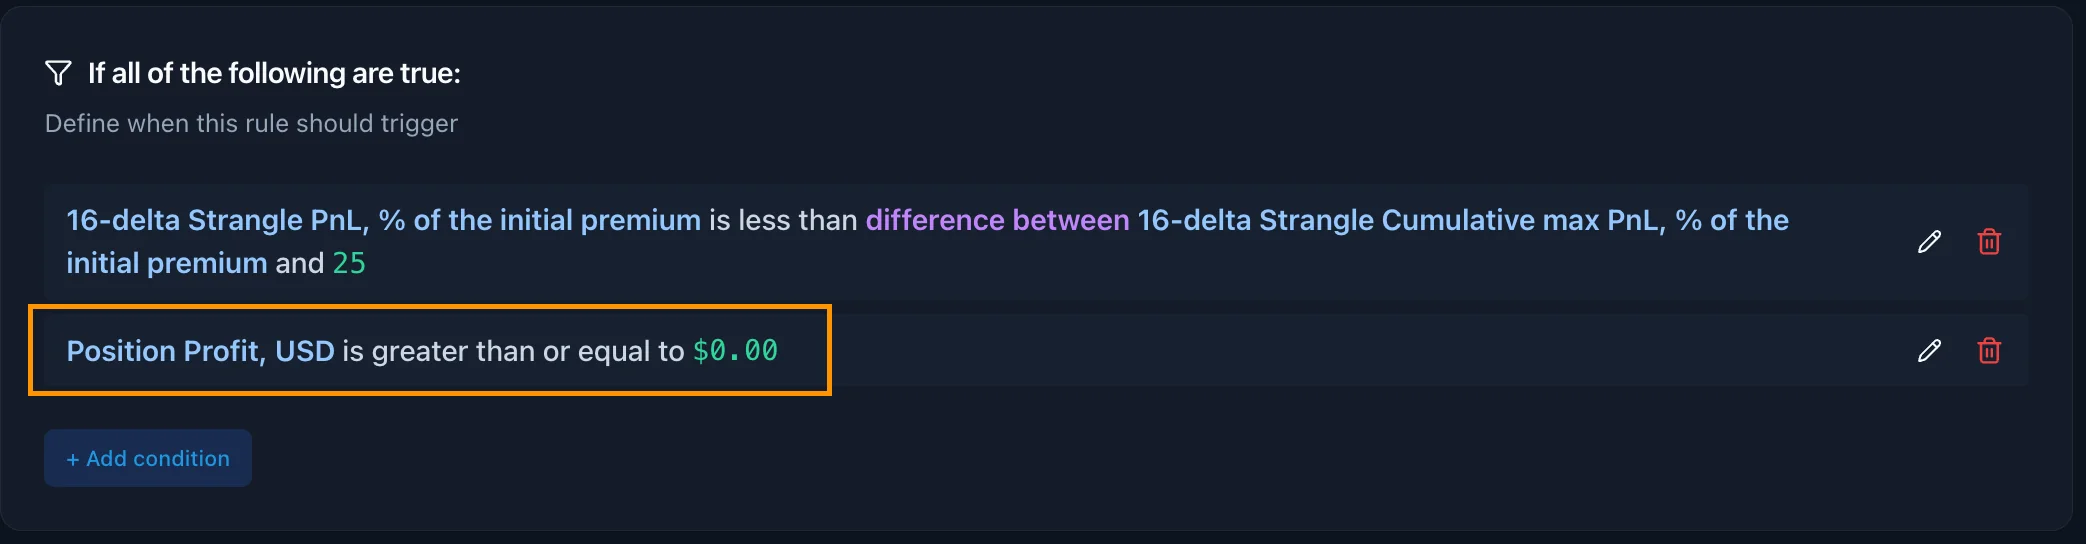Select the Position Profit, USD metric
Image resolution: width=2086 pixels, height=544 pixels.
pyautogui.click(x=200, y=351)
